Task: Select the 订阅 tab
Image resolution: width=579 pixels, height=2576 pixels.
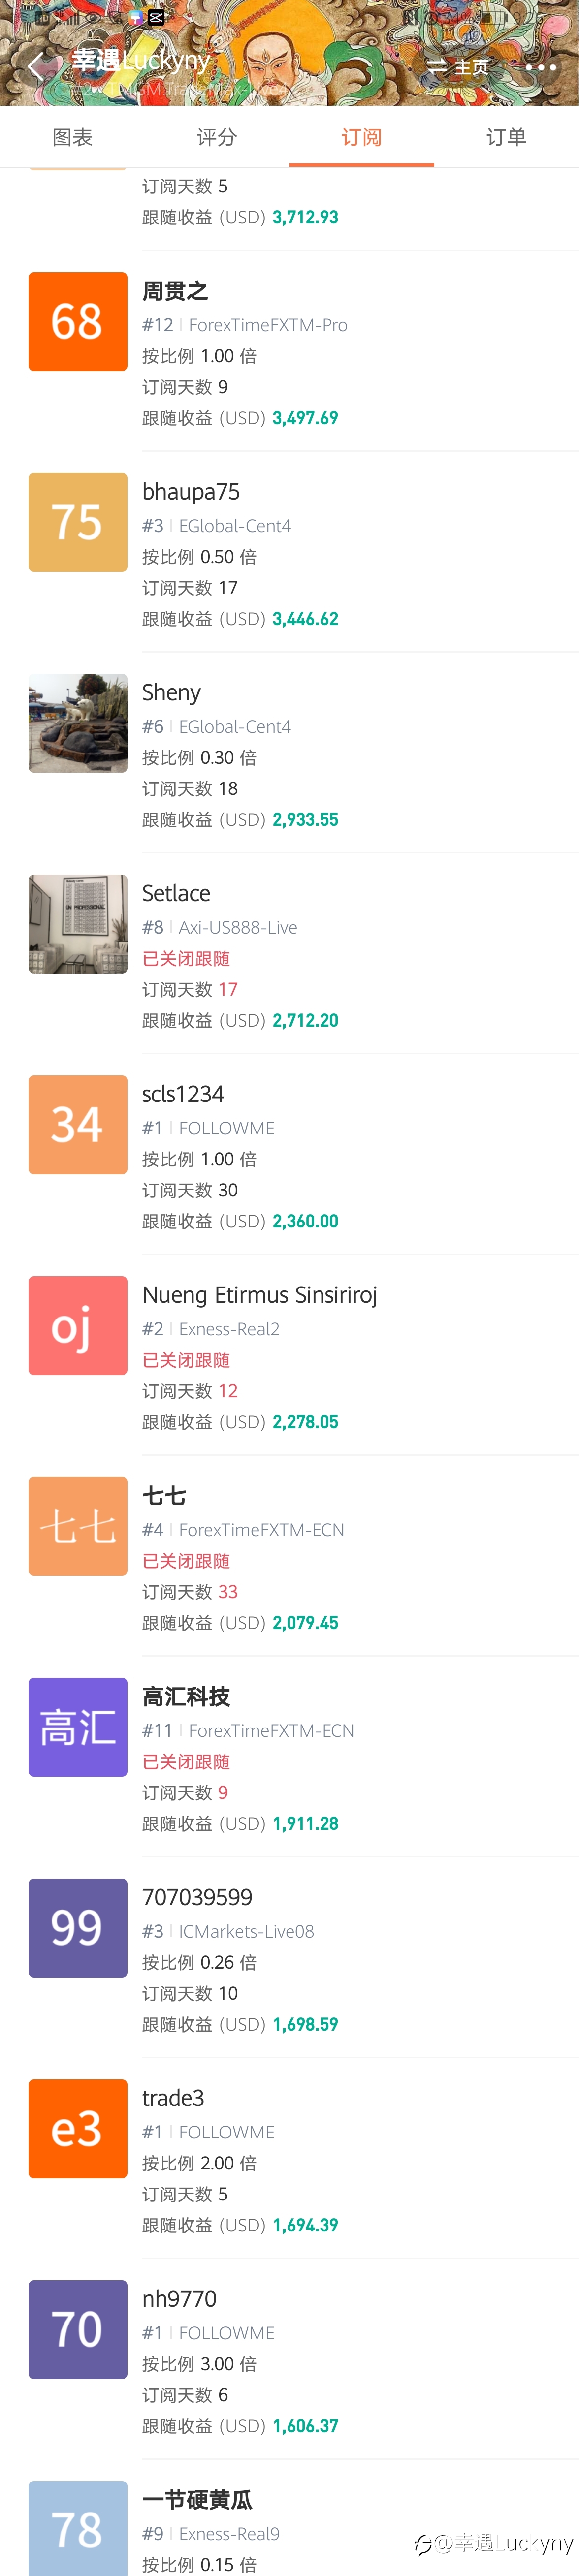Action: pyautogui.click(x=362, y=137)
